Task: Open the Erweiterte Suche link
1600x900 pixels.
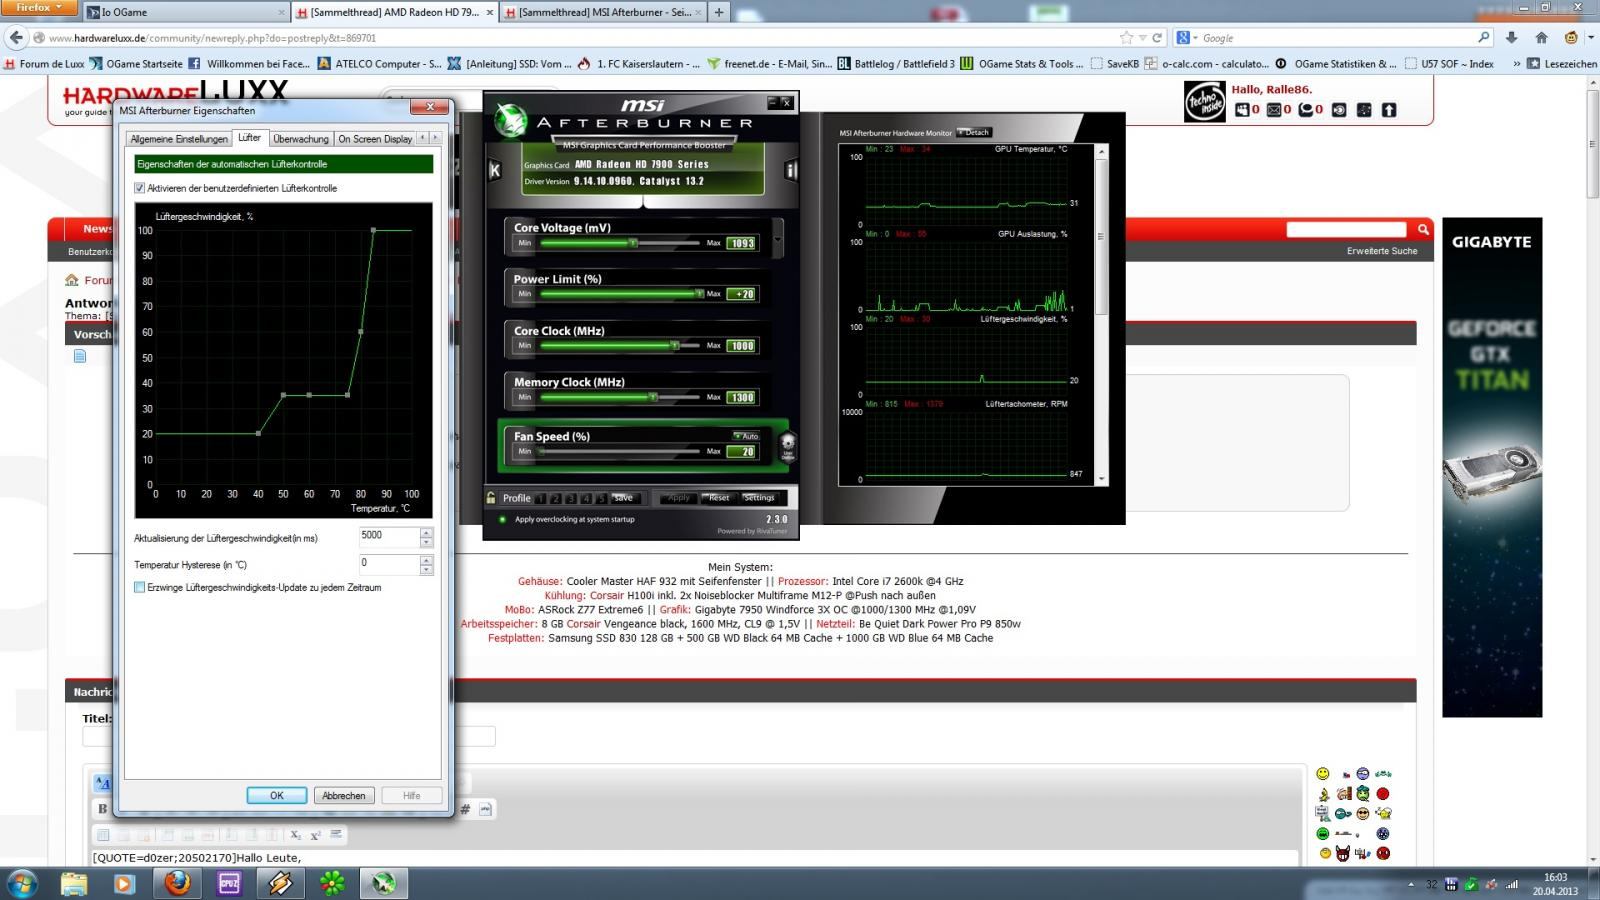Action: tap(1382, 251)
